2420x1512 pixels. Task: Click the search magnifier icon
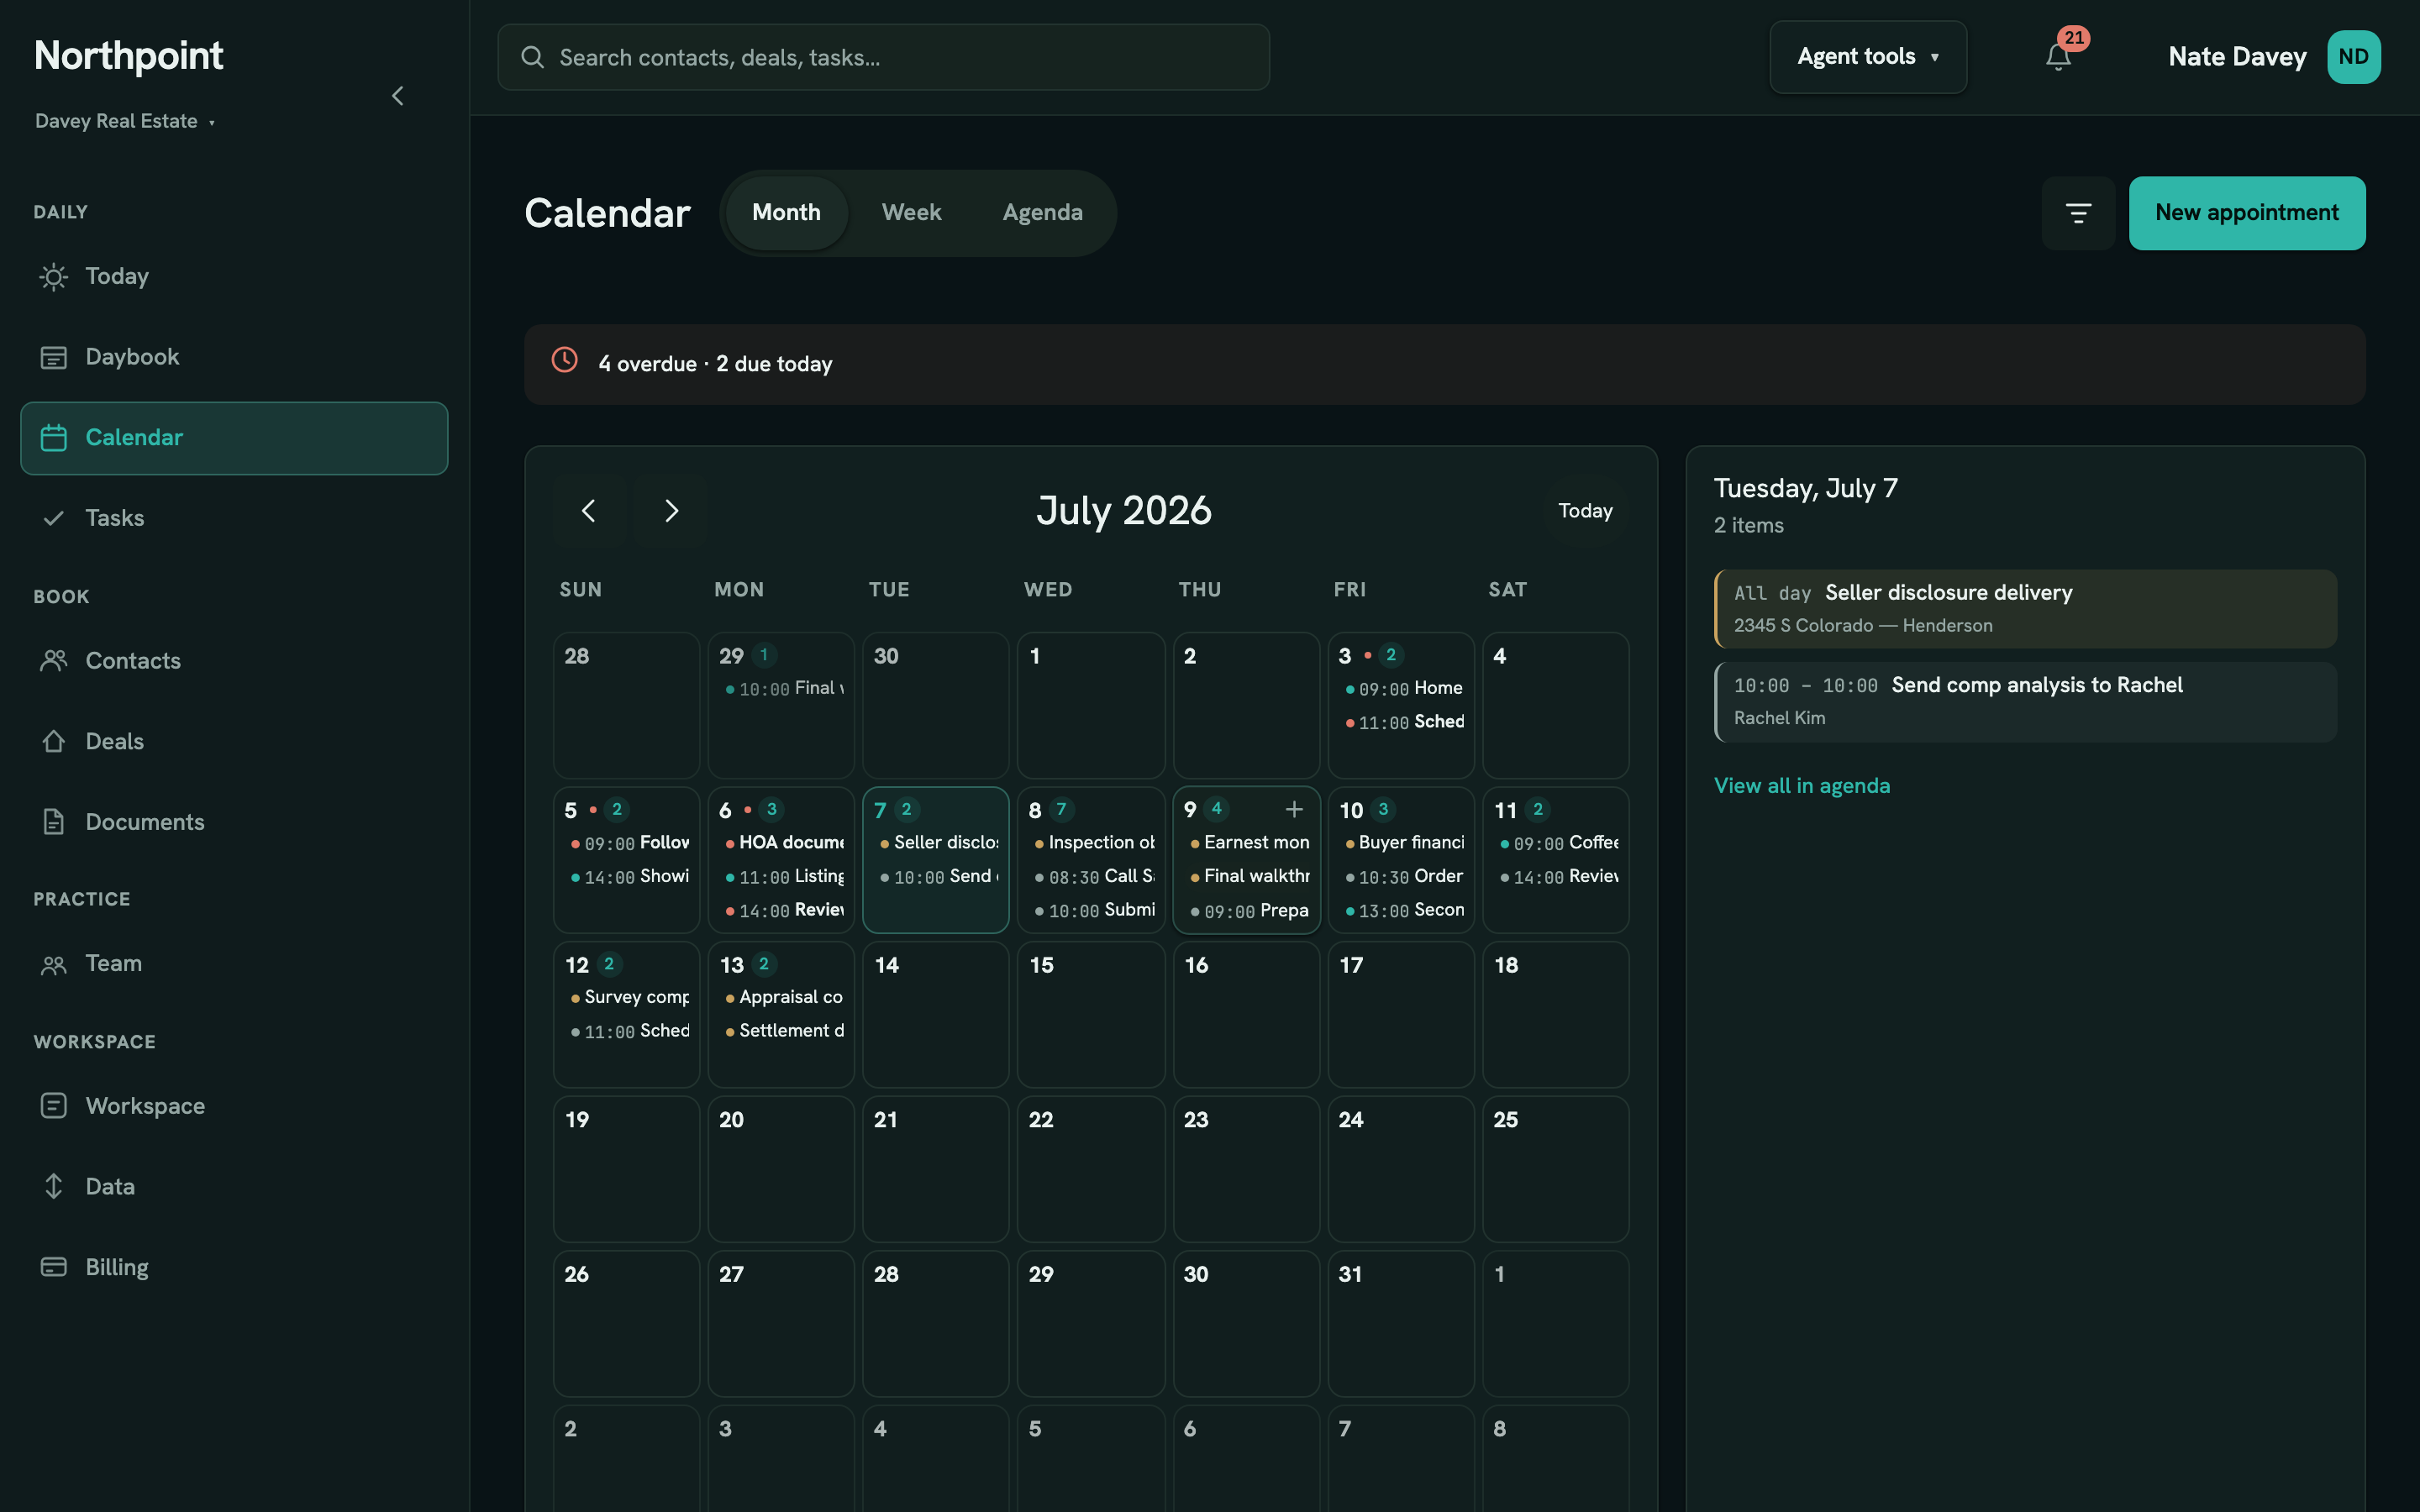click(533, 57)
